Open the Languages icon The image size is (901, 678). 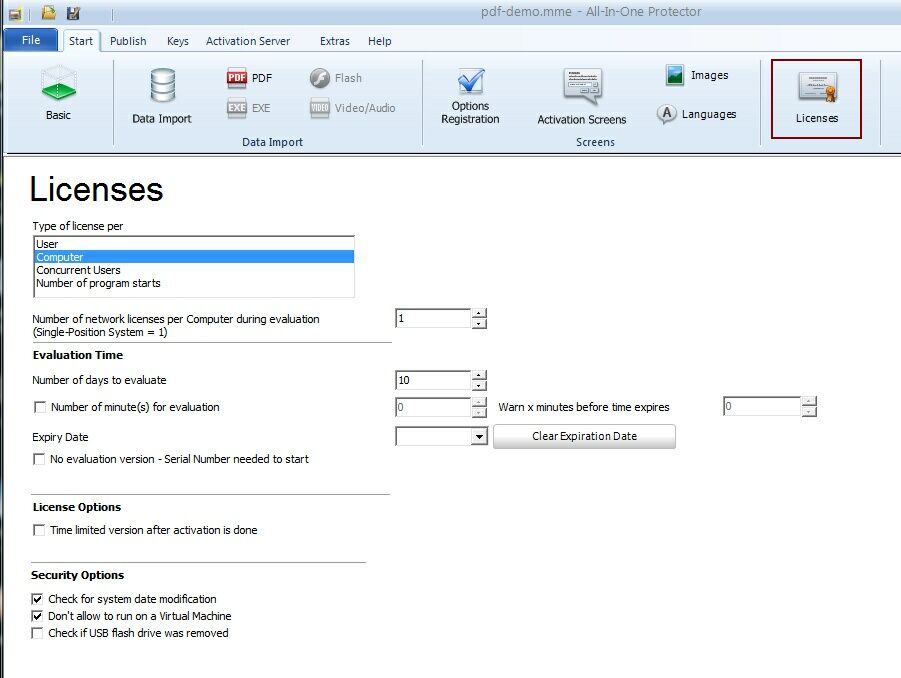click(667, 115)
